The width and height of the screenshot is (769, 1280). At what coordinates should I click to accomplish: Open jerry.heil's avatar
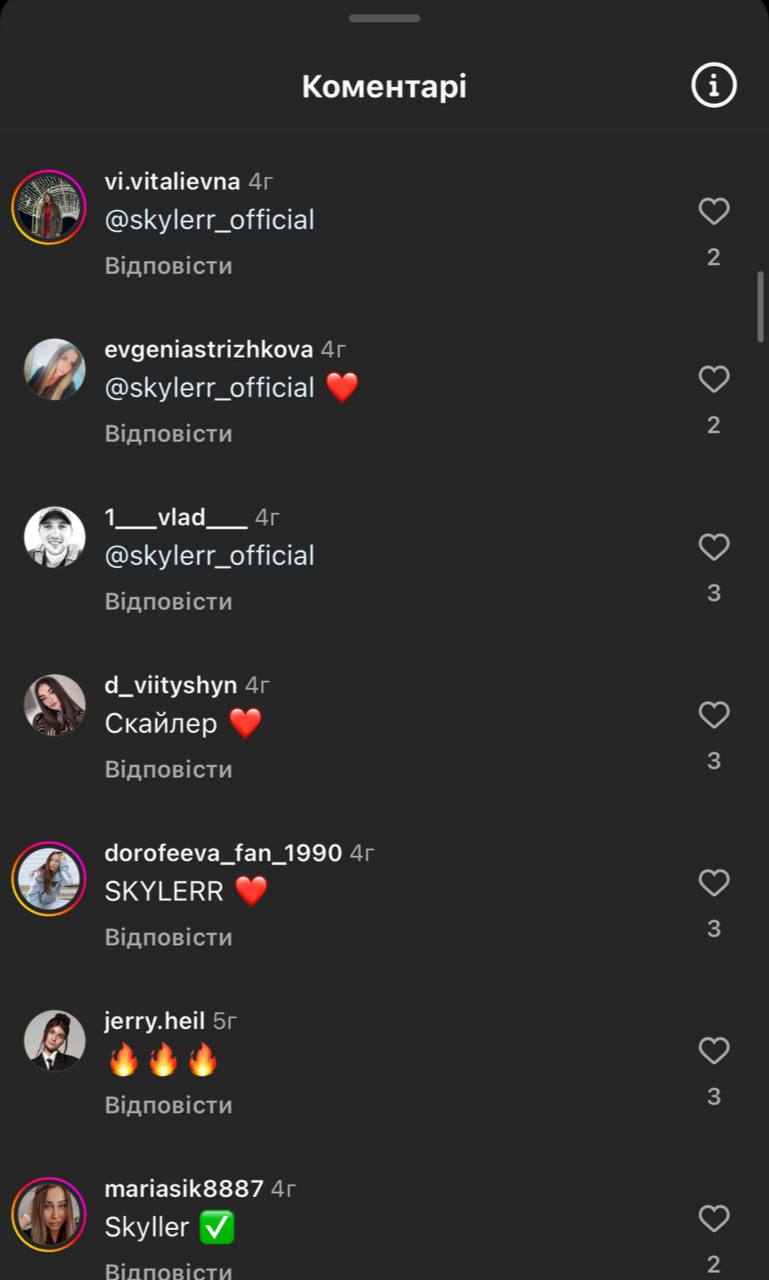pyautogui.click(x=54, y=1041)
